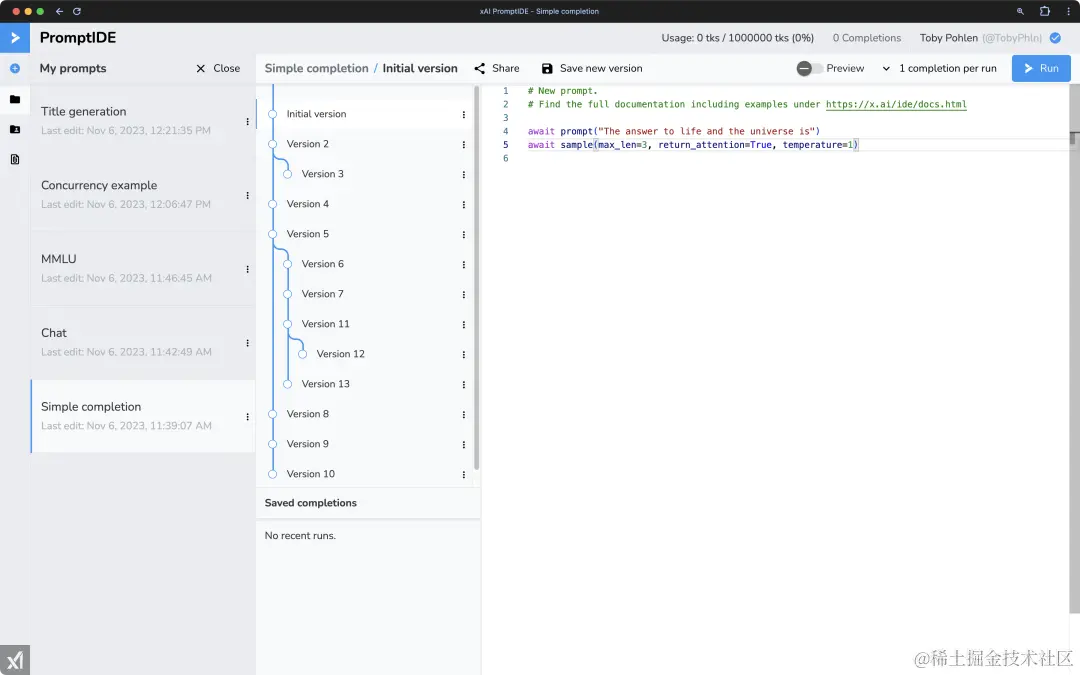
Task: Open options menu for Simple completion prompt
Action: tap(247, 416)
